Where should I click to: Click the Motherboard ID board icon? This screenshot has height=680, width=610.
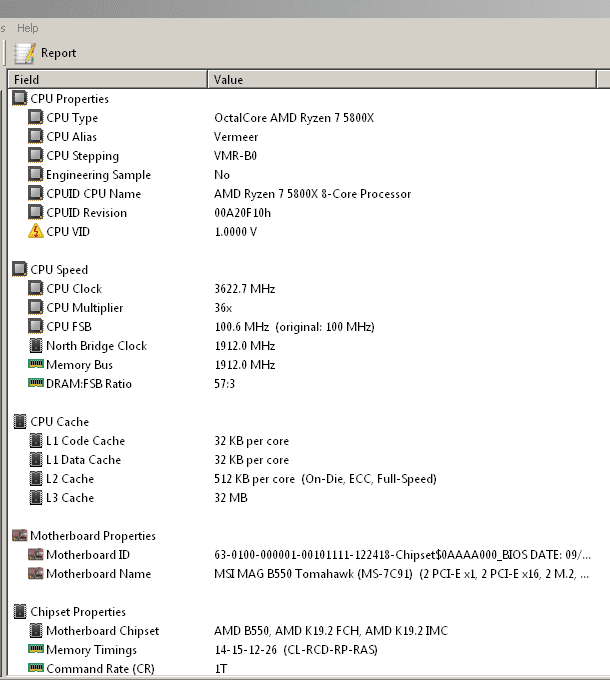point(36,554)
